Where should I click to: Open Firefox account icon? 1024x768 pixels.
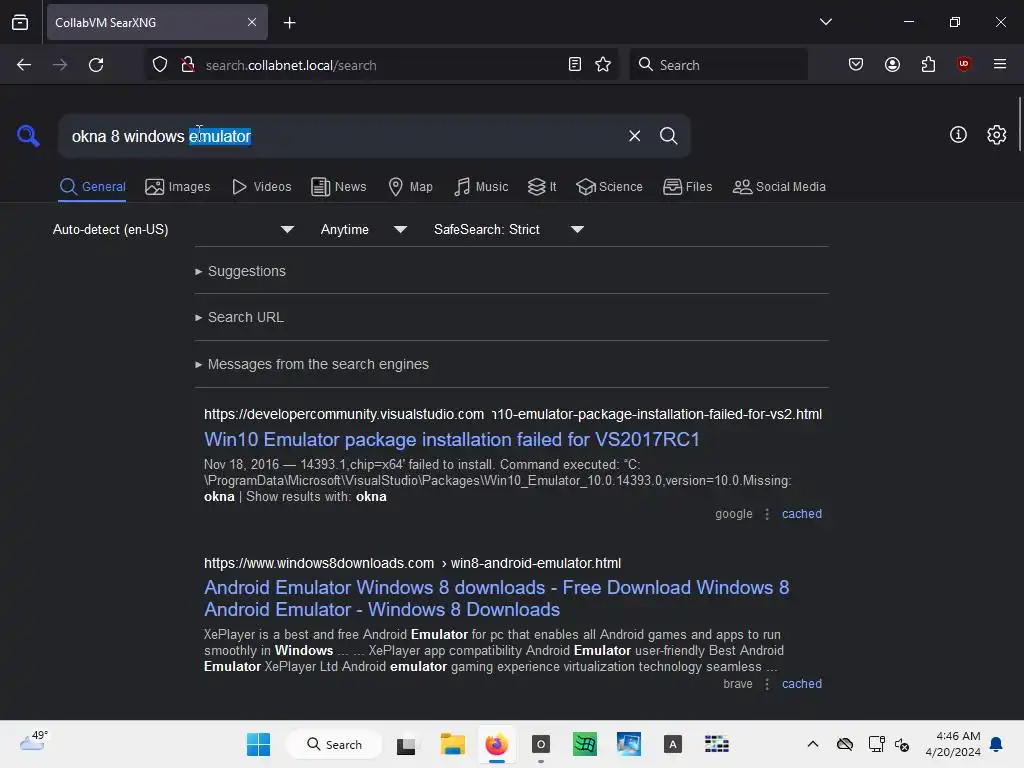tap(892, 64)
